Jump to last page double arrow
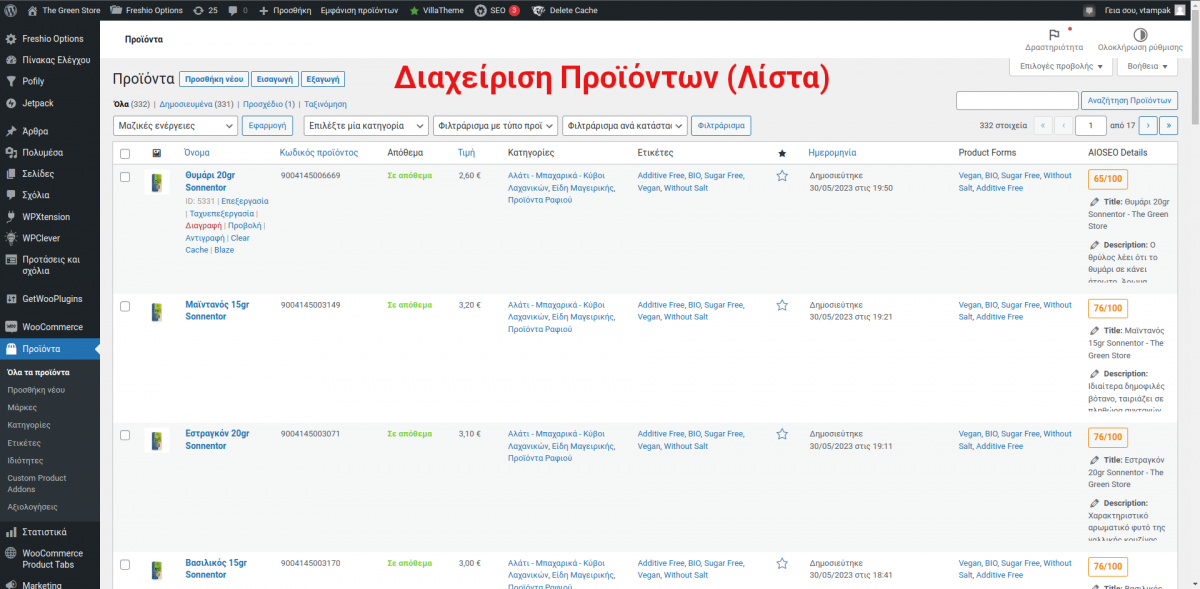This screenshot has height=589, width=1200. point(1168,126)
